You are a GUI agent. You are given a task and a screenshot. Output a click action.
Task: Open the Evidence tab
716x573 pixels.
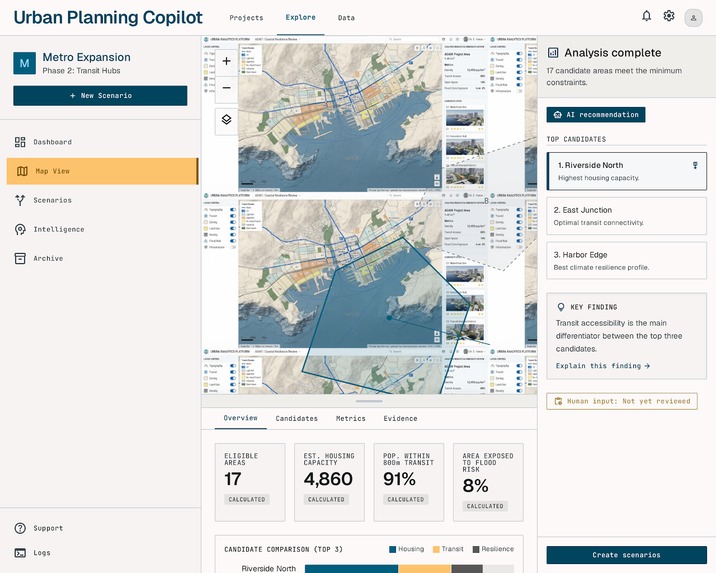400,418
